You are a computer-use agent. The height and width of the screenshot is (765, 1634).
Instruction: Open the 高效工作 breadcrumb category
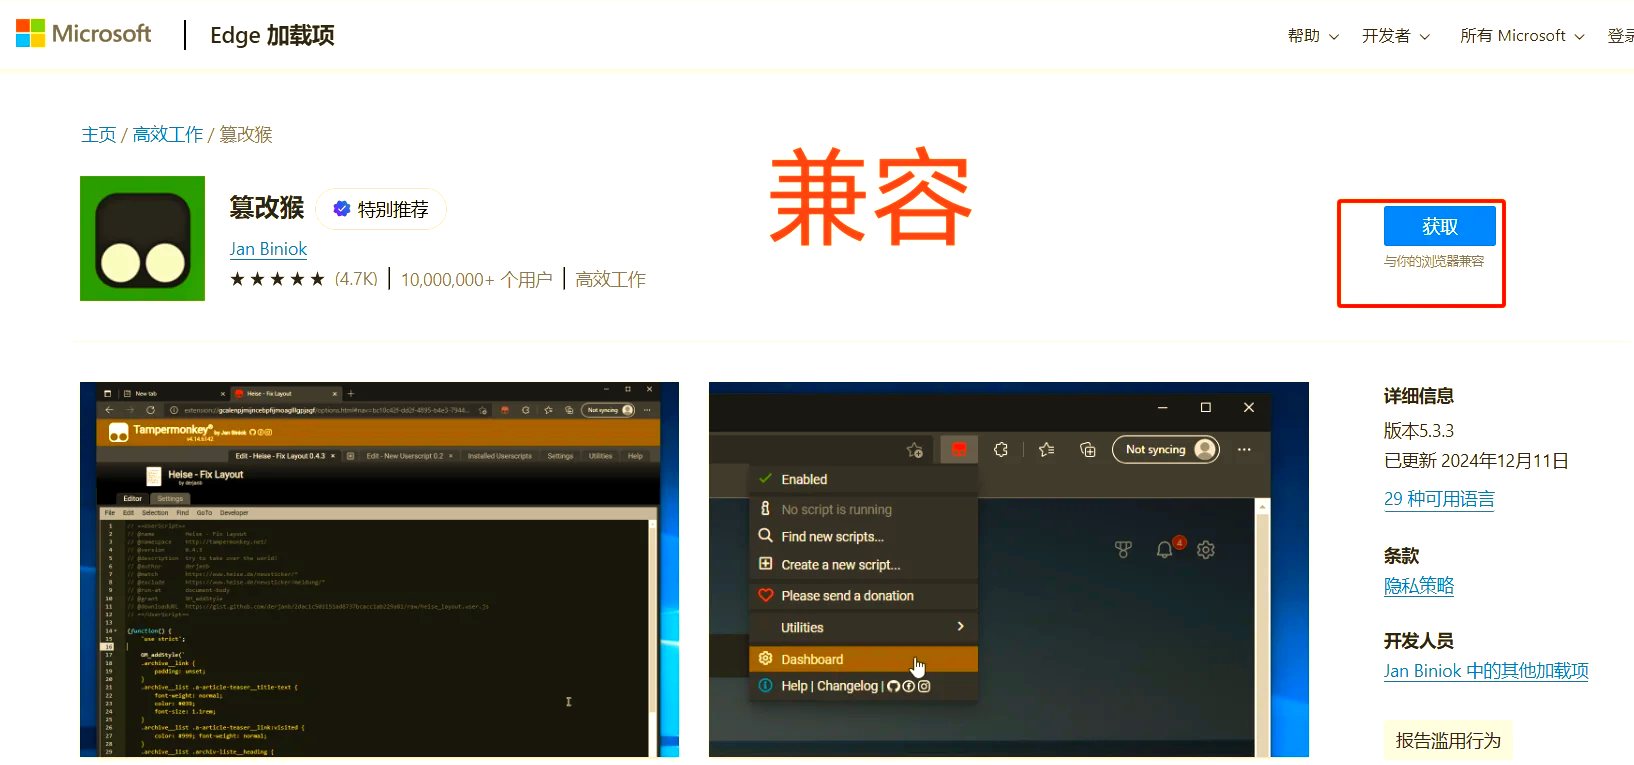coord(168,135)
